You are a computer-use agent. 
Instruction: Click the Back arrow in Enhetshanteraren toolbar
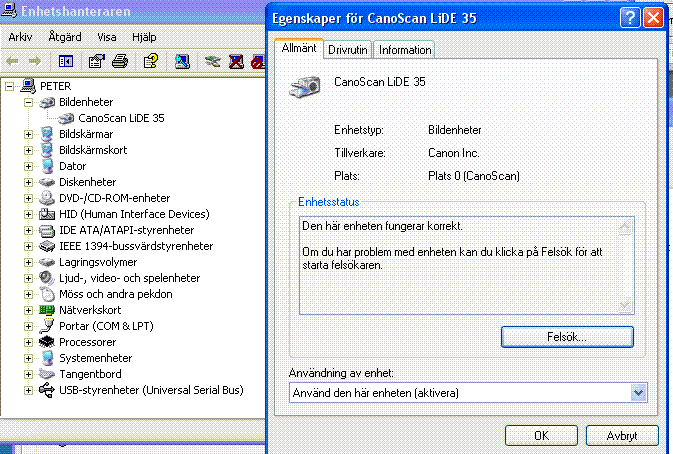click(x=12, y=61)
